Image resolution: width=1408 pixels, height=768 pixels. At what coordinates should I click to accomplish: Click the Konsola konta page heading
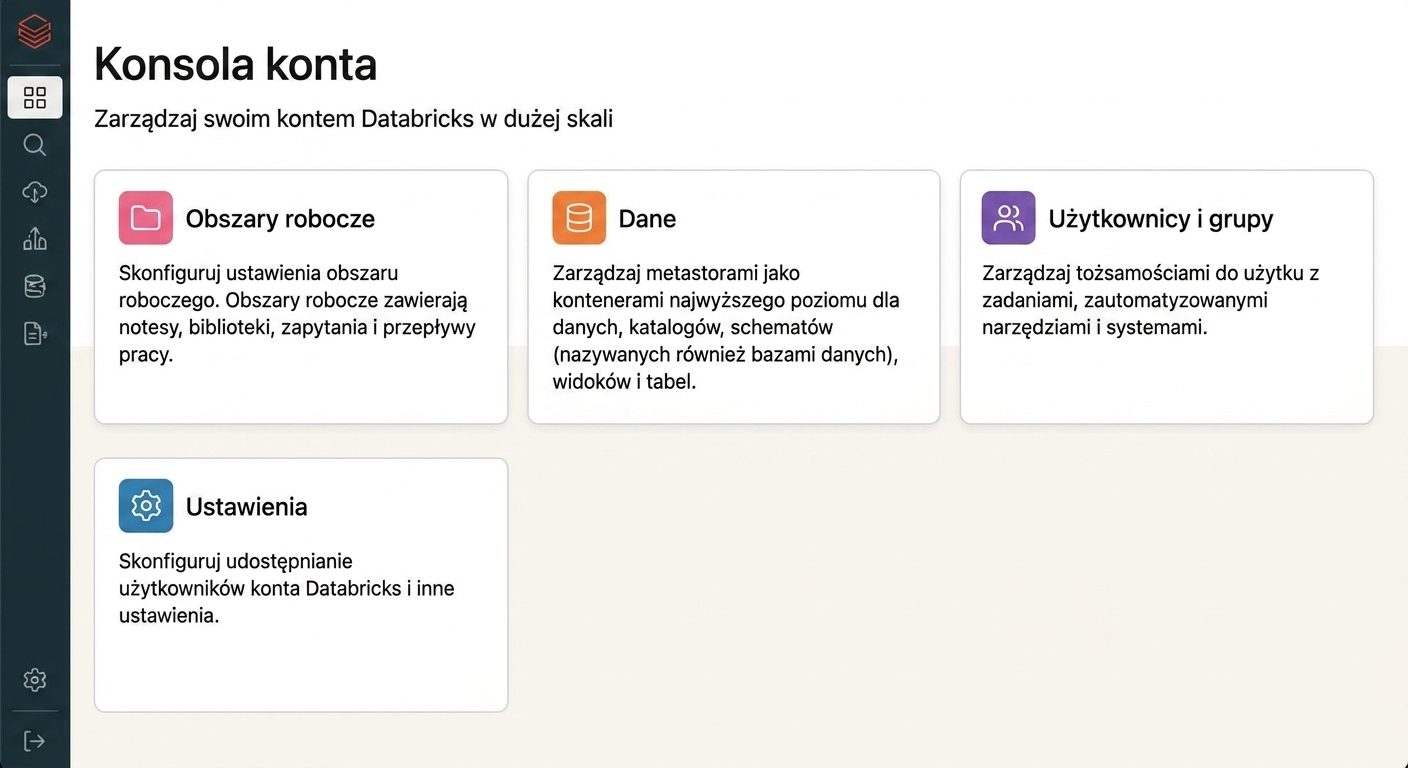click(x=236, y=65)
